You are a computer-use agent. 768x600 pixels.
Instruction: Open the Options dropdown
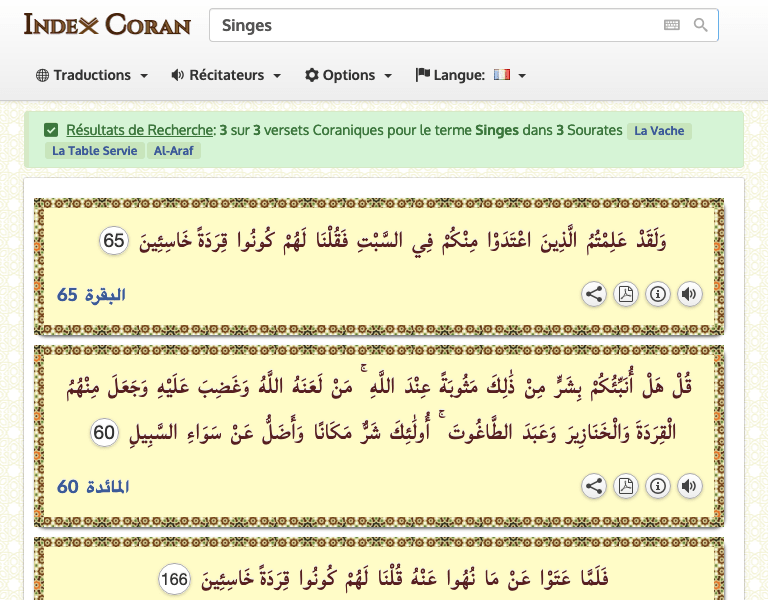pos(348,75)
